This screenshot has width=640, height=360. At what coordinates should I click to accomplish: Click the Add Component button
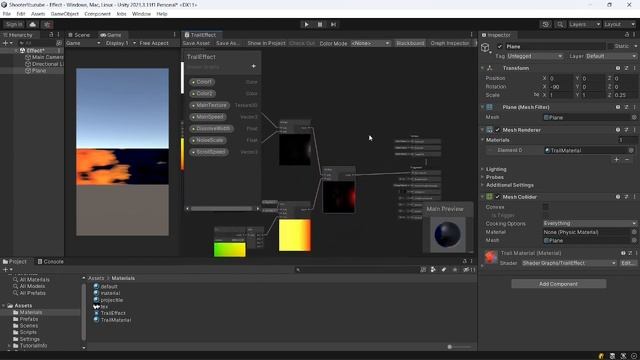[558, 284]
